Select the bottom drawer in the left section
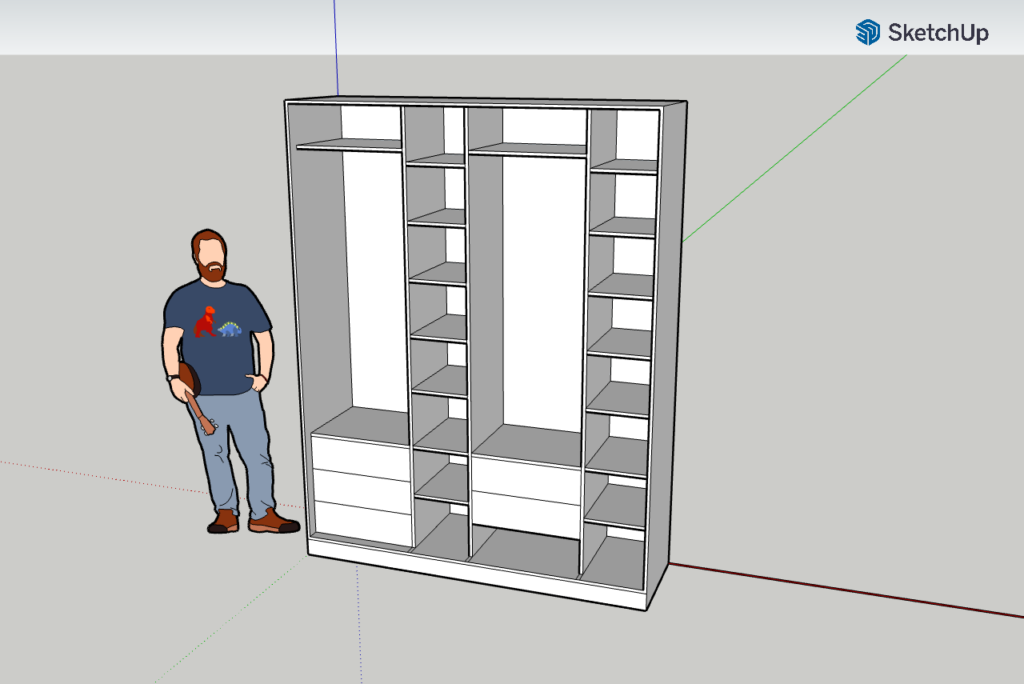This screenshot has height=684, width=1024. click(362, 523)
